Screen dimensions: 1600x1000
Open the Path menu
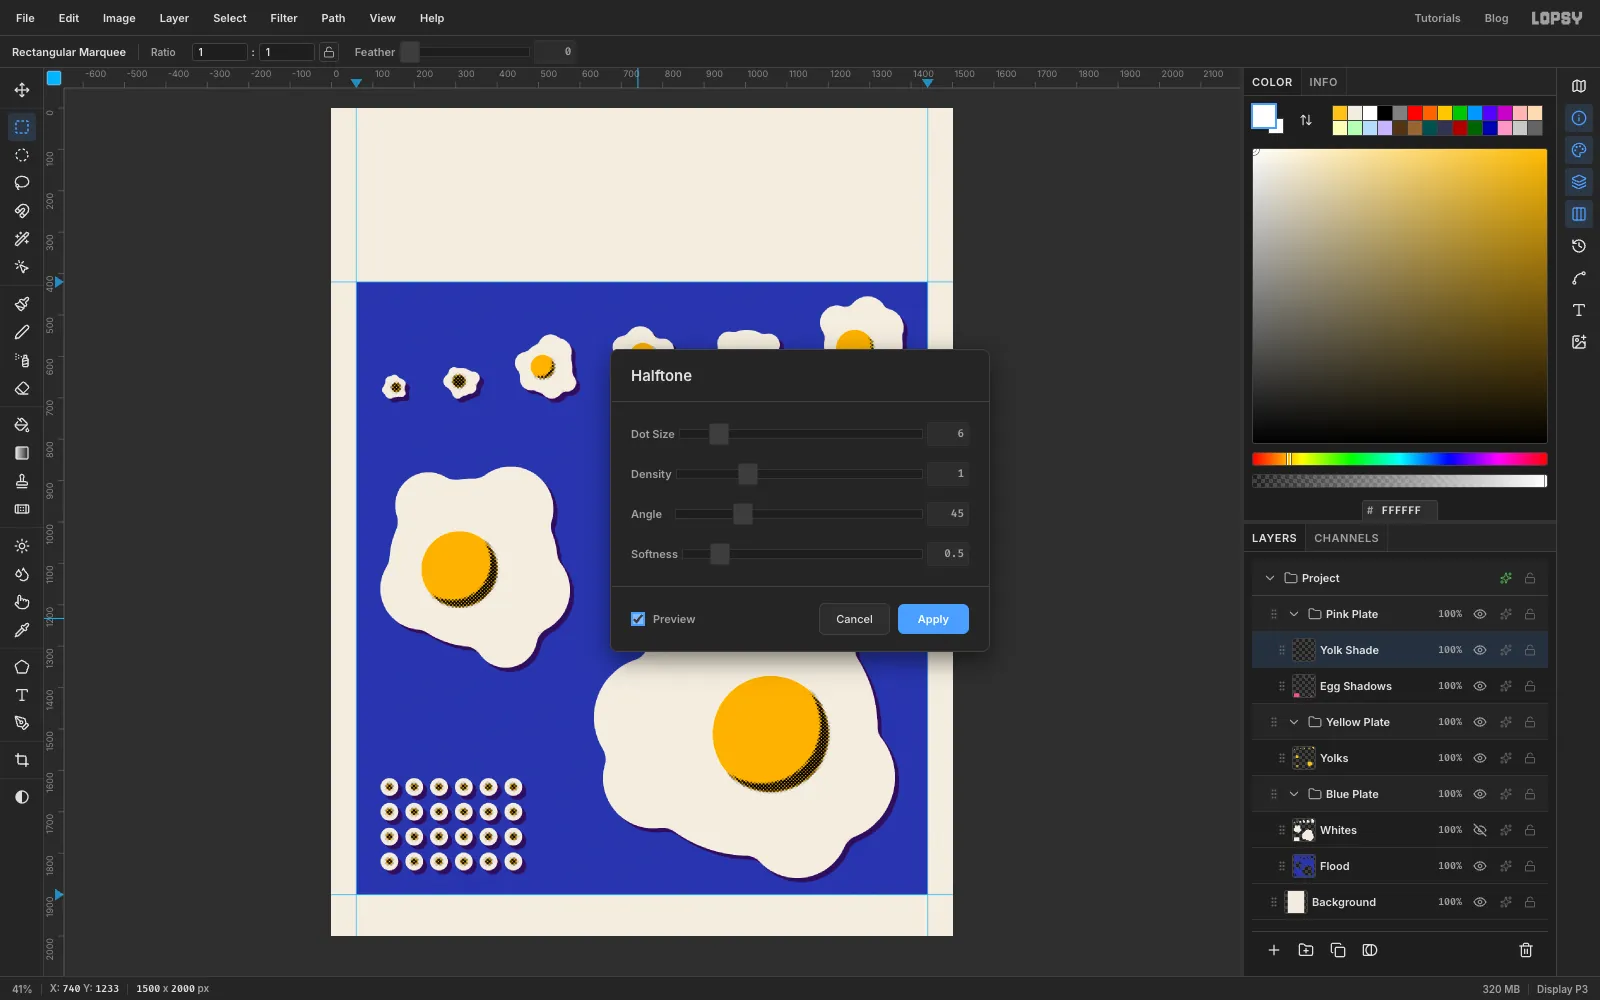tap(333, 18)
